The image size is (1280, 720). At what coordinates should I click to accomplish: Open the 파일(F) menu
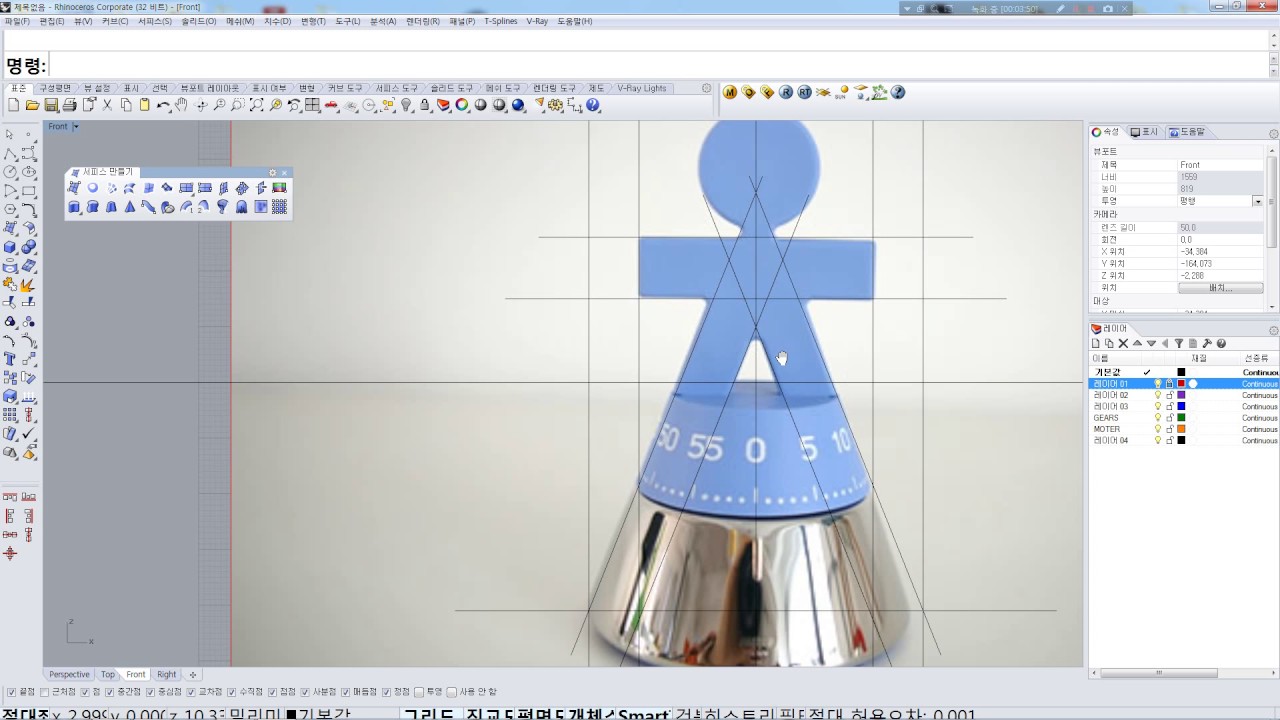[17, 21]
